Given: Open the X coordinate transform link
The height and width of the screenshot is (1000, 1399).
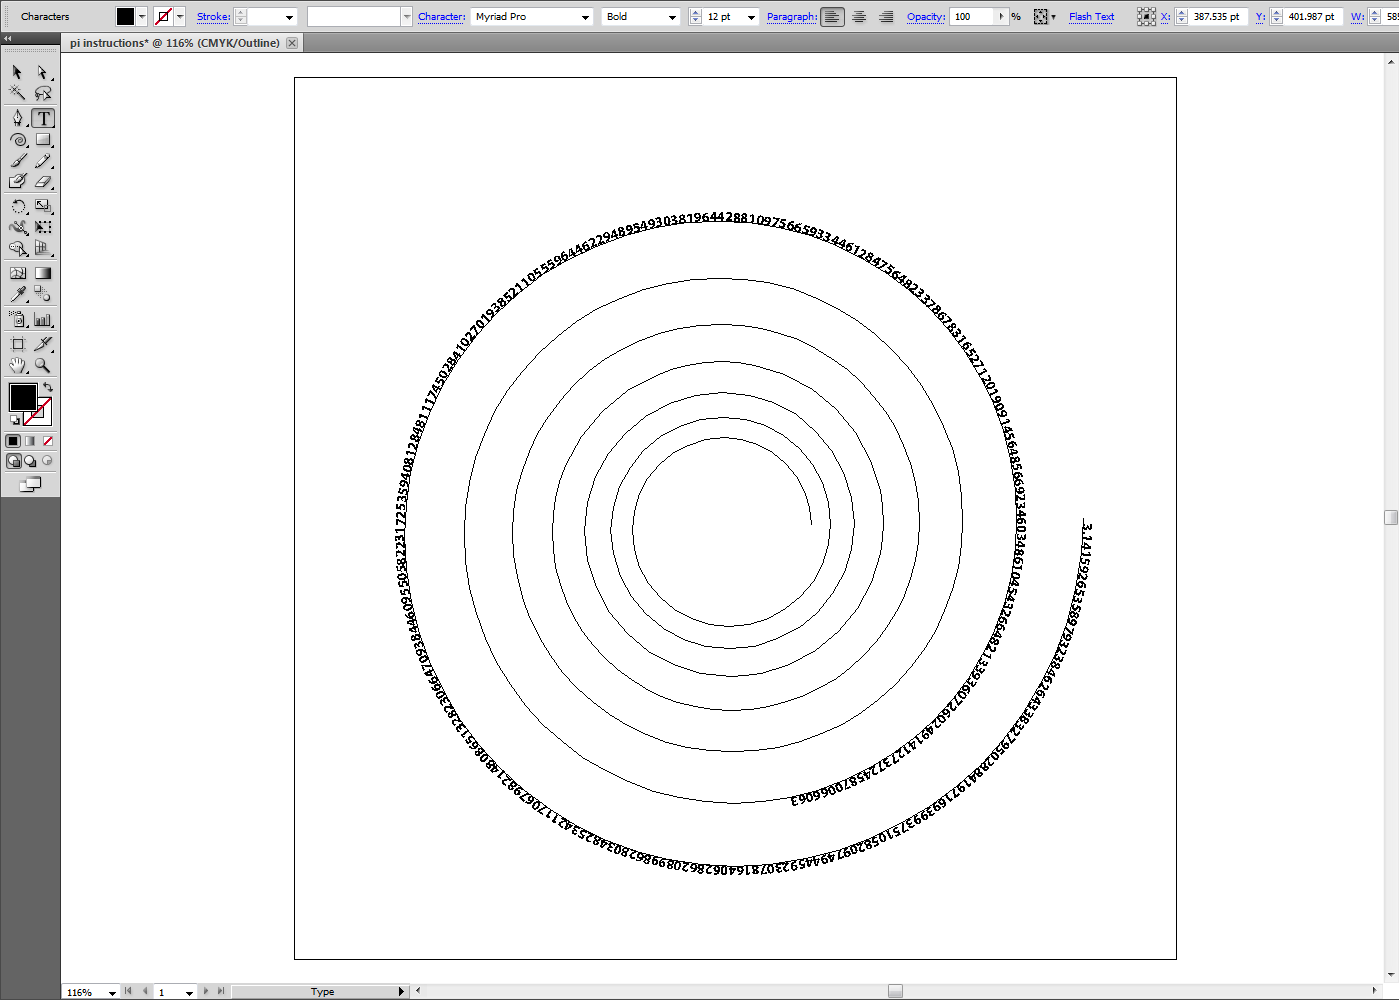Looking at the screenshot, I should coord(1165,17).
